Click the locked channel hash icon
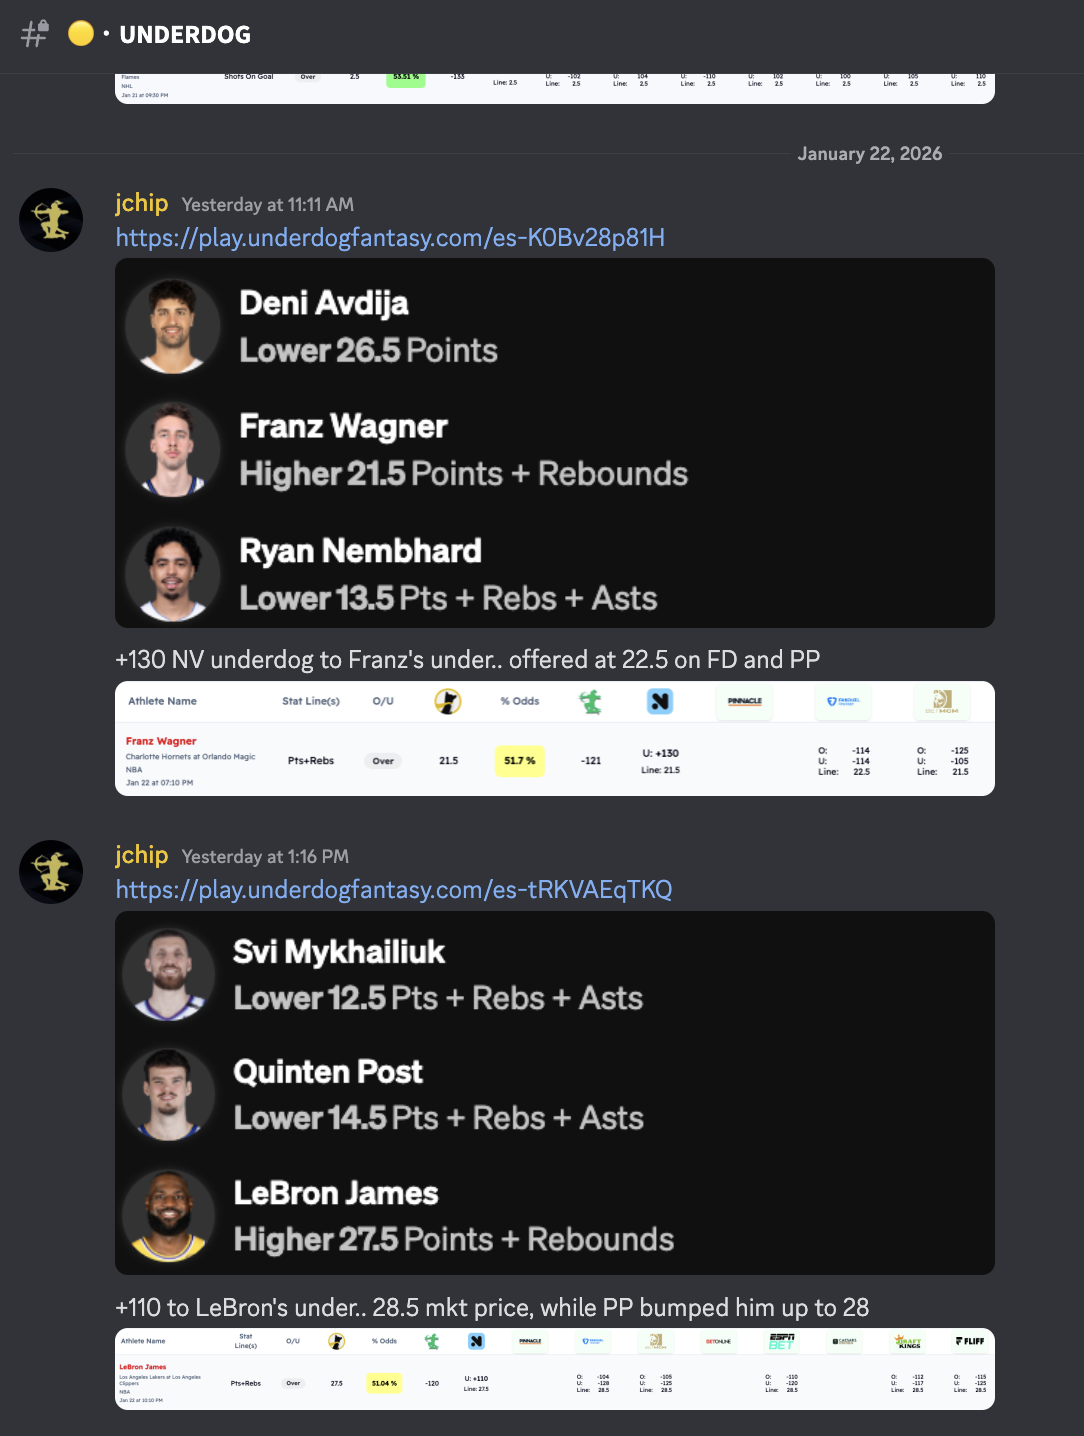1084x1436 pixels. [35, 34]
